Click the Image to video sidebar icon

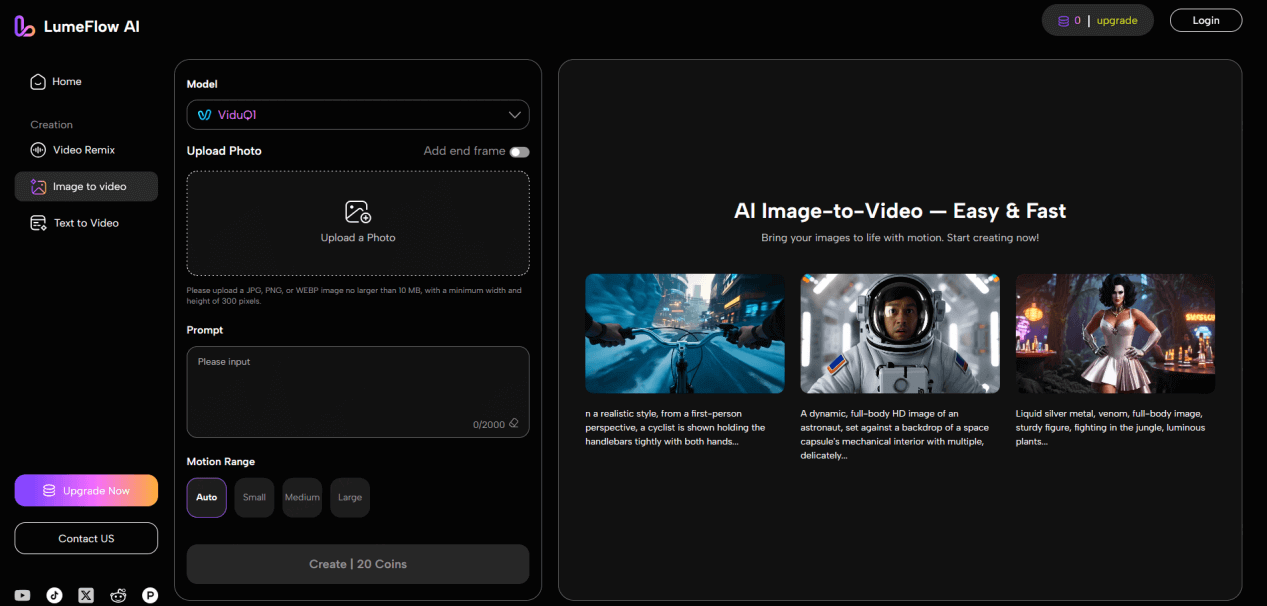pos(38,187)
